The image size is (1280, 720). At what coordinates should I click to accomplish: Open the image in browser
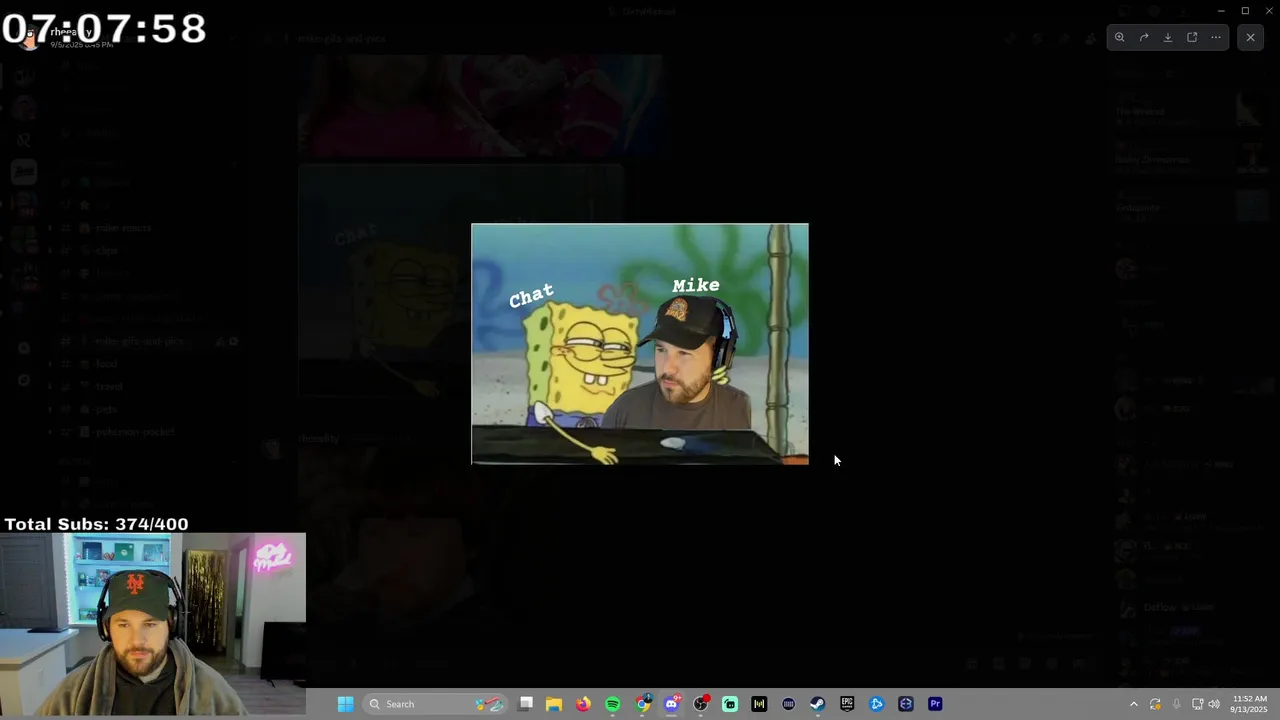pyautogui.click(x=1192, y=37)
